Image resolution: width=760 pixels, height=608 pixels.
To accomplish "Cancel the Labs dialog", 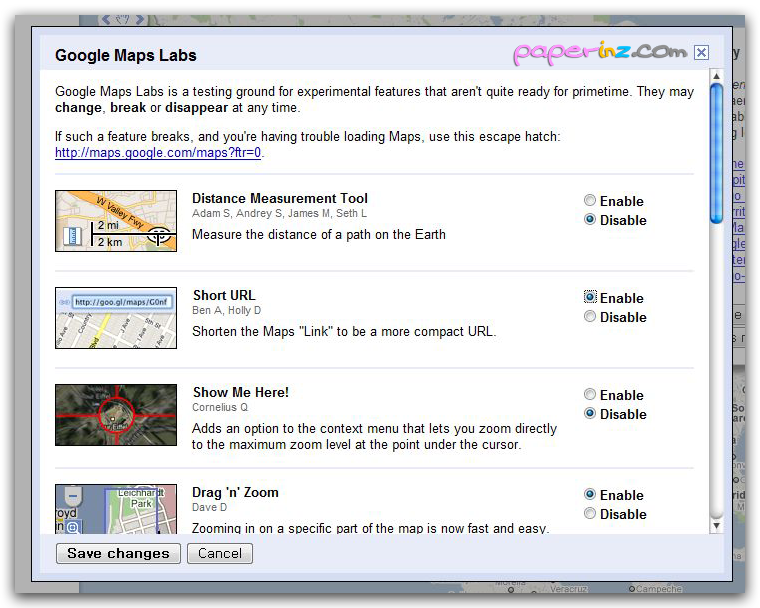I will tap(220, 553).
